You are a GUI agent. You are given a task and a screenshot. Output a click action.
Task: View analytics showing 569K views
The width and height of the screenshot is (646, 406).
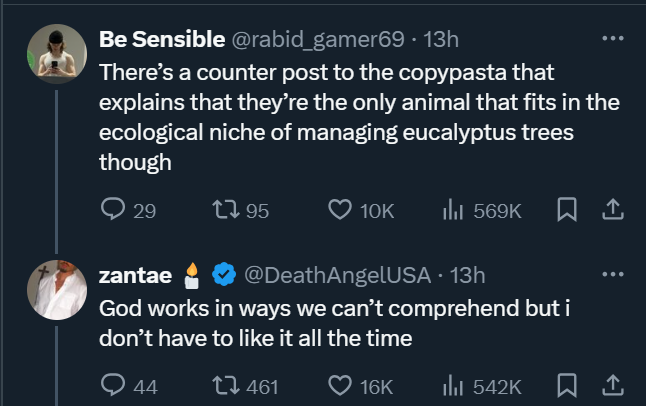tap(452, 210)
